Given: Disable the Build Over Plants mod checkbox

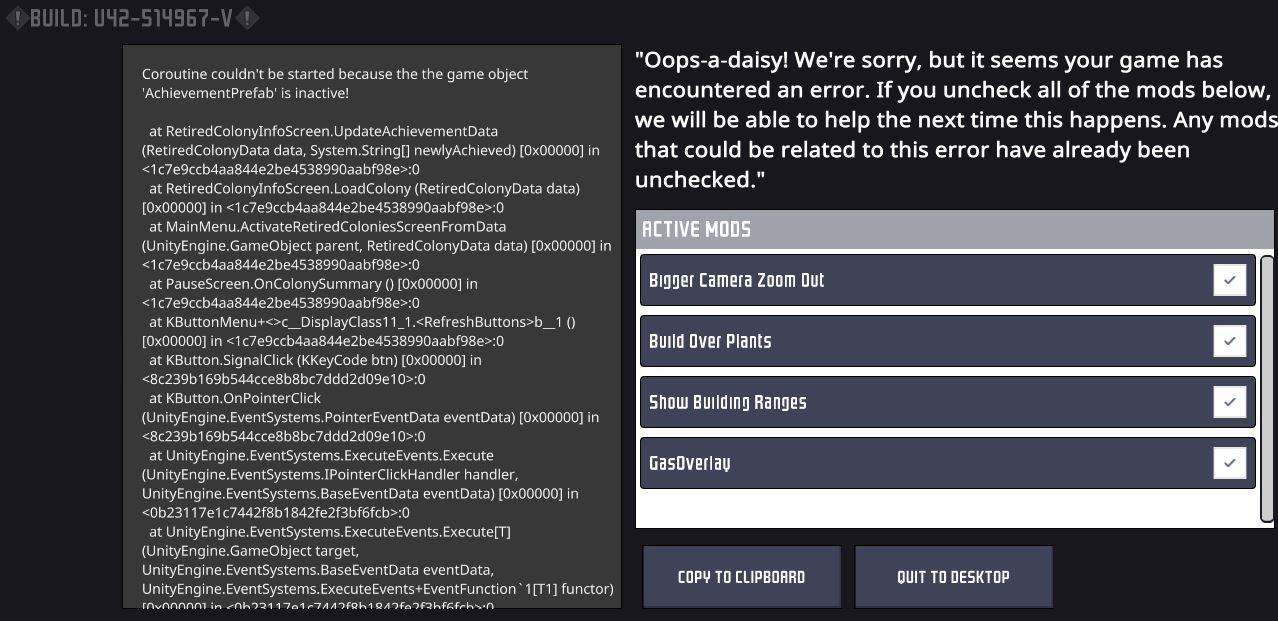Looking at the screenshot, I should (x=1229, y=341).
